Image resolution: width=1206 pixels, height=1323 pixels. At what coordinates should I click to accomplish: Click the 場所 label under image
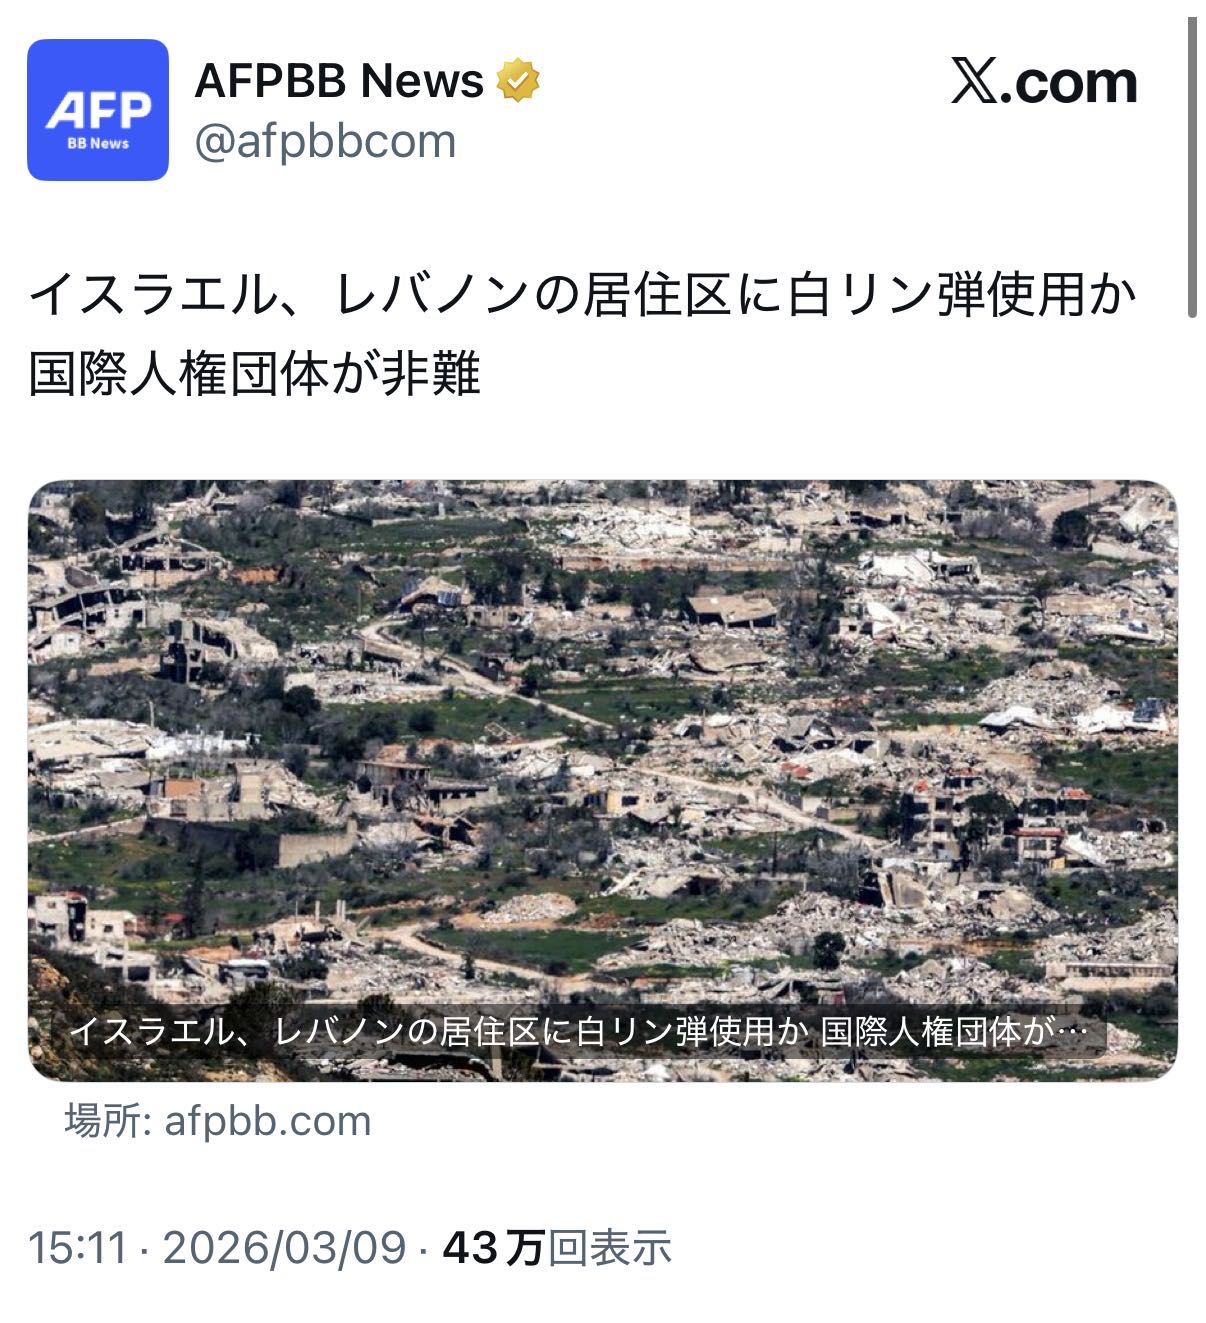(108, 1121)
